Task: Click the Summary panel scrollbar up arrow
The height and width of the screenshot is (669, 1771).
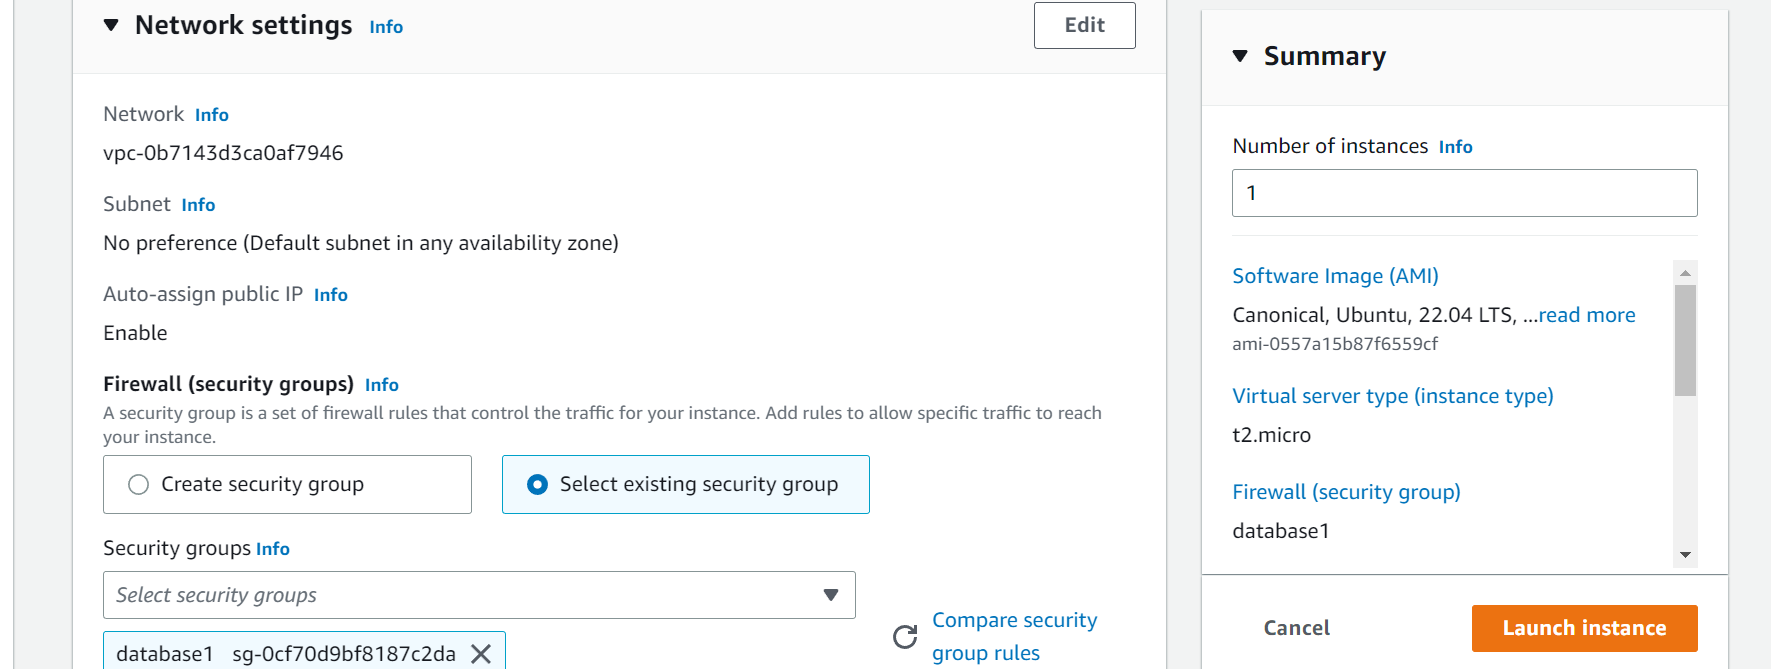Action: (1685, 273)
